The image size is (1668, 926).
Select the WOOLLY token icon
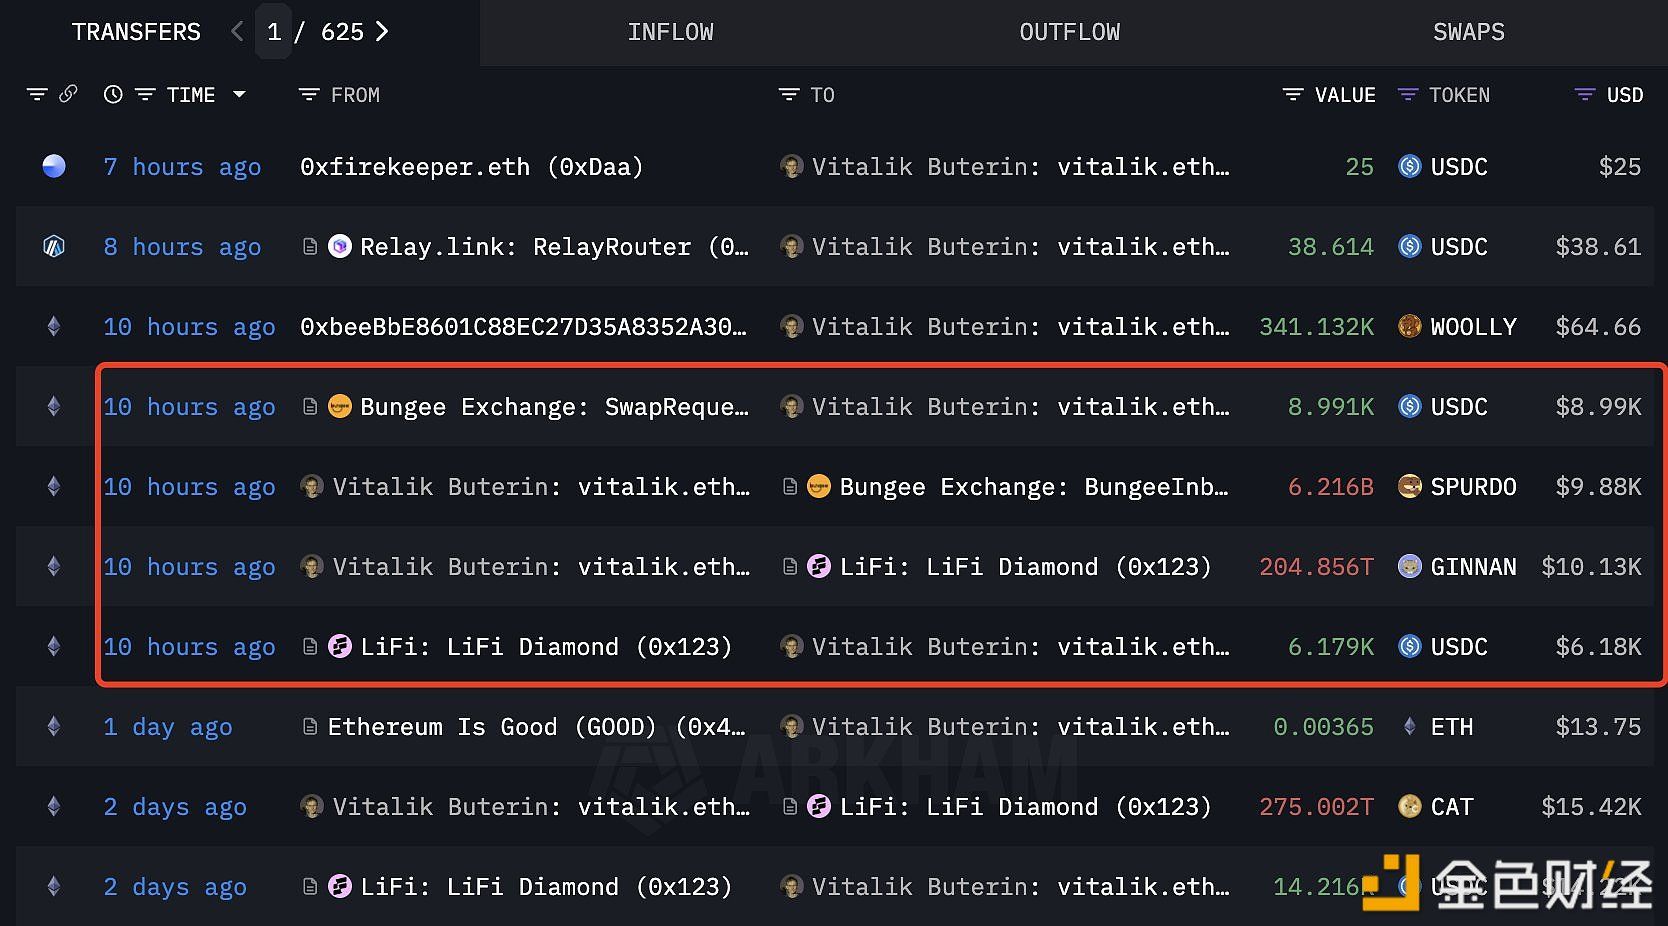(x=1410, y=326)
